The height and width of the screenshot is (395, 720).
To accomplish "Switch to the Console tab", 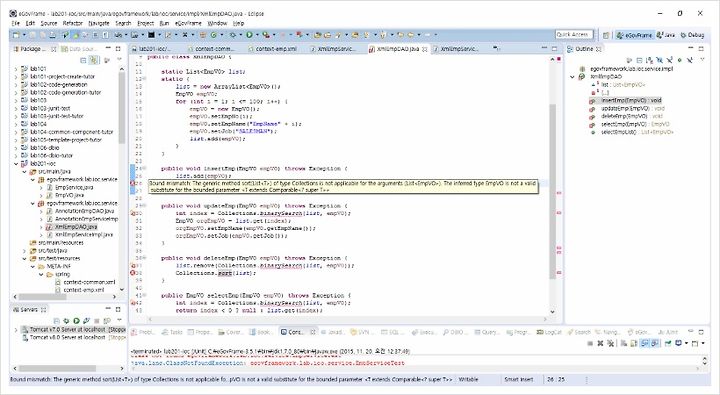I will coord(295,332).
